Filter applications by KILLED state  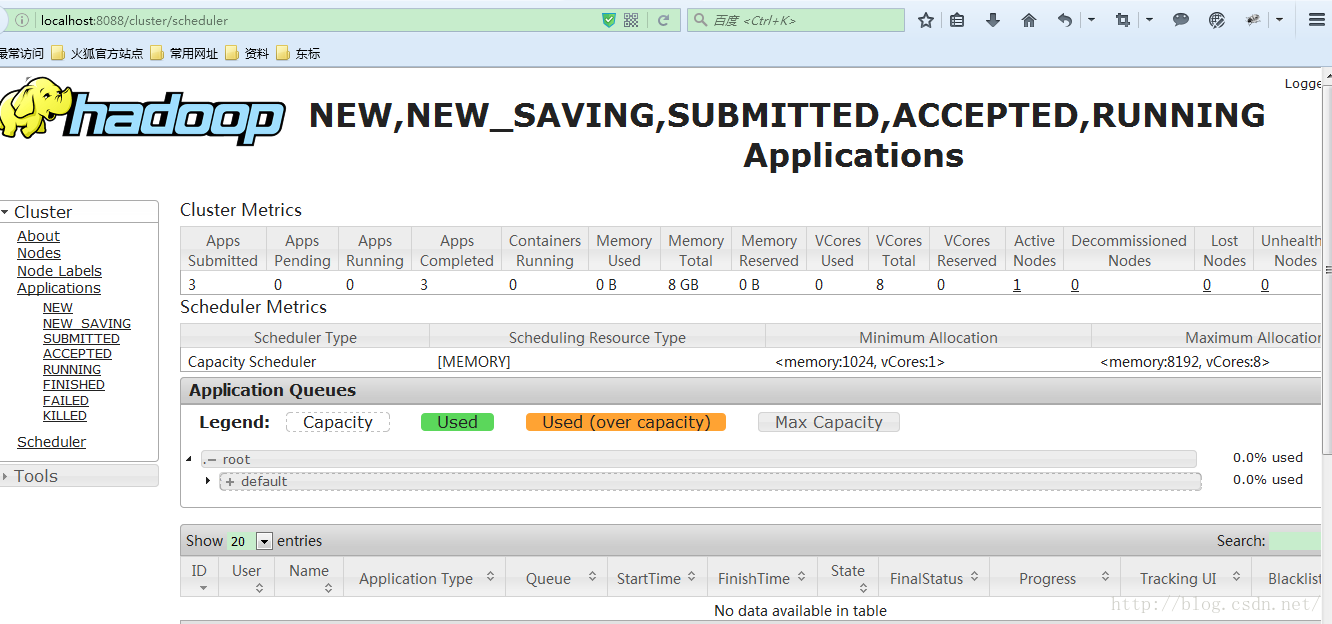click(65, 416)
